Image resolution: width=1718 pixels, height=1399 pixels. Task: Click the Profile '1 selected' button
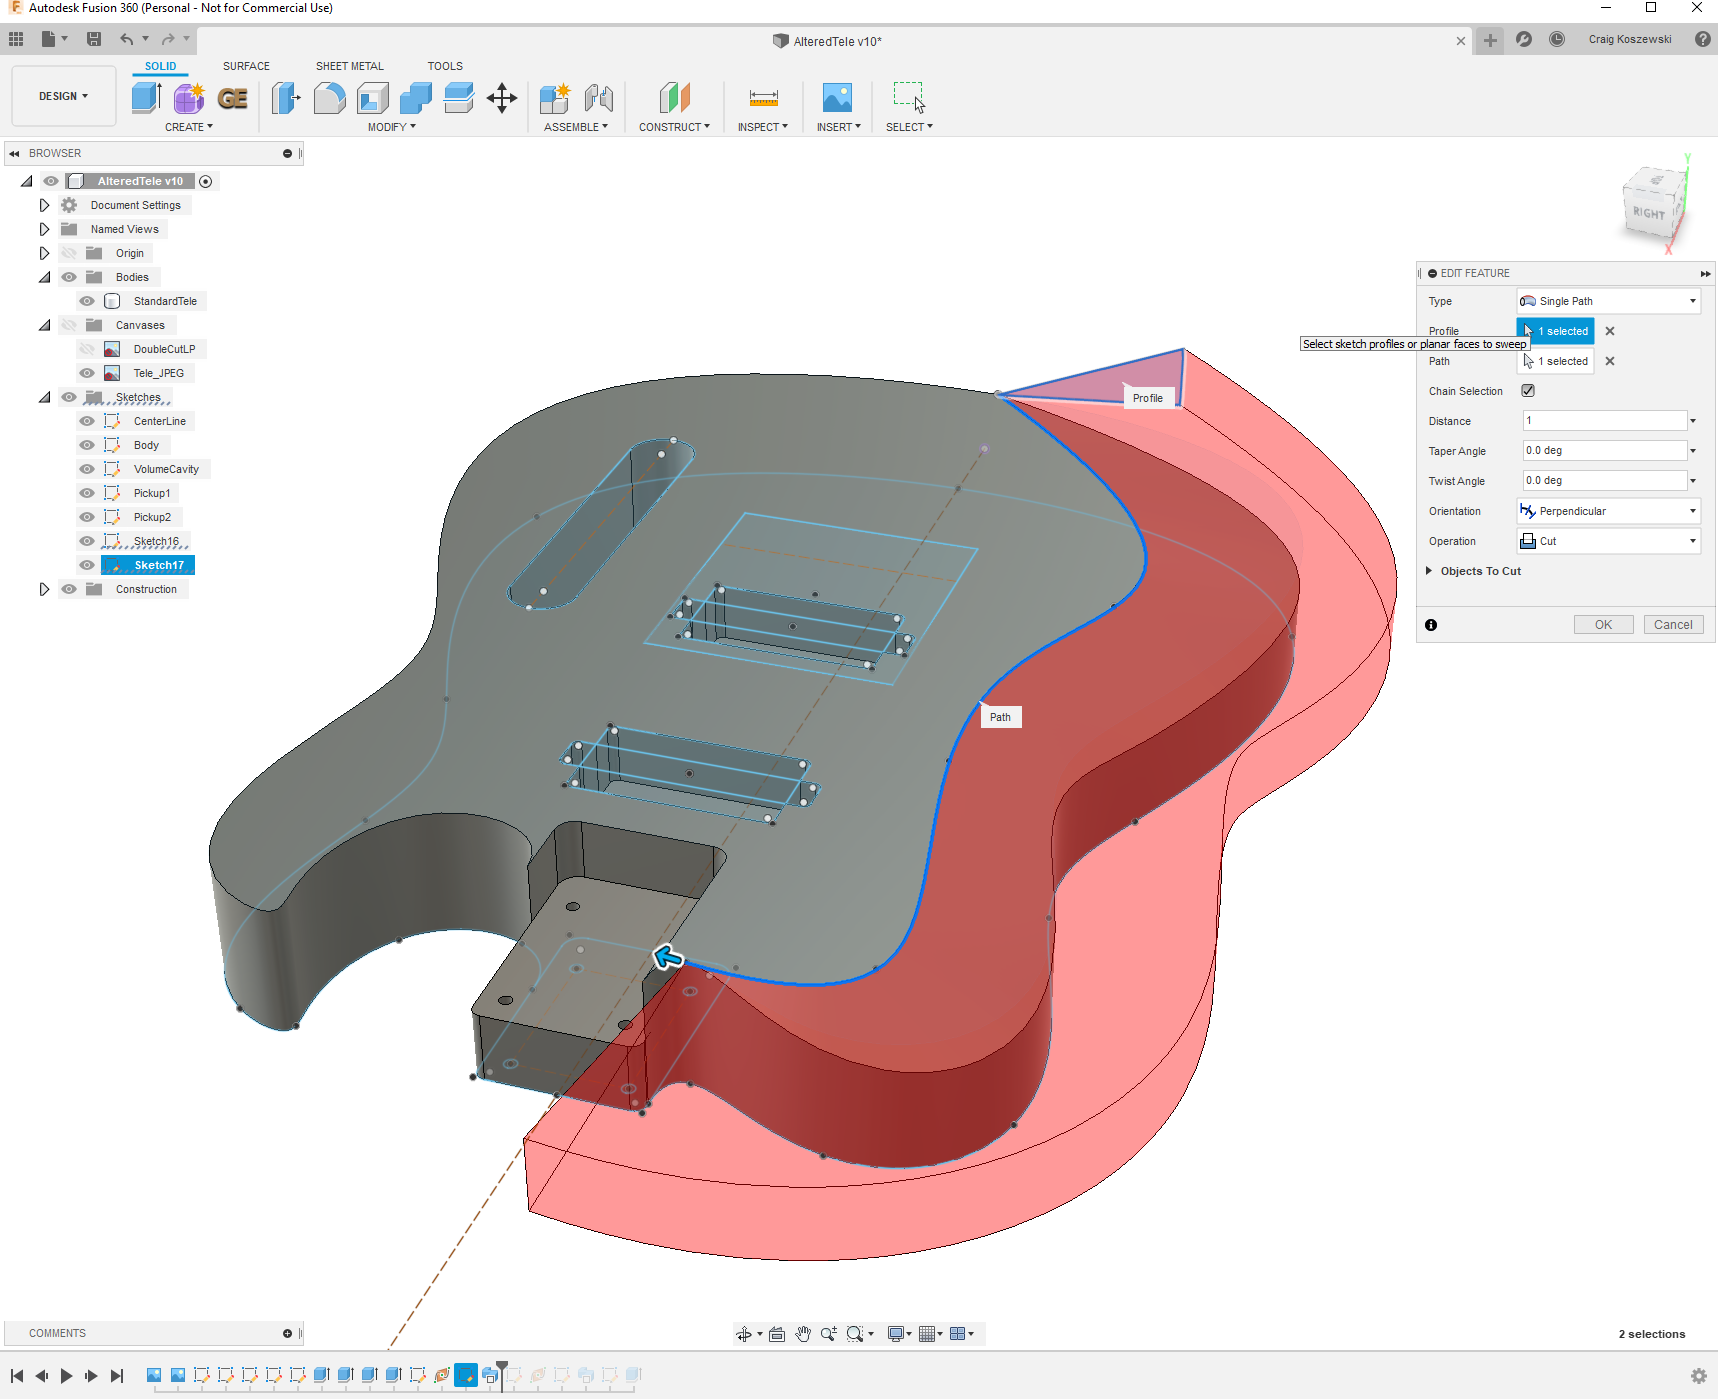point(1556,331)
